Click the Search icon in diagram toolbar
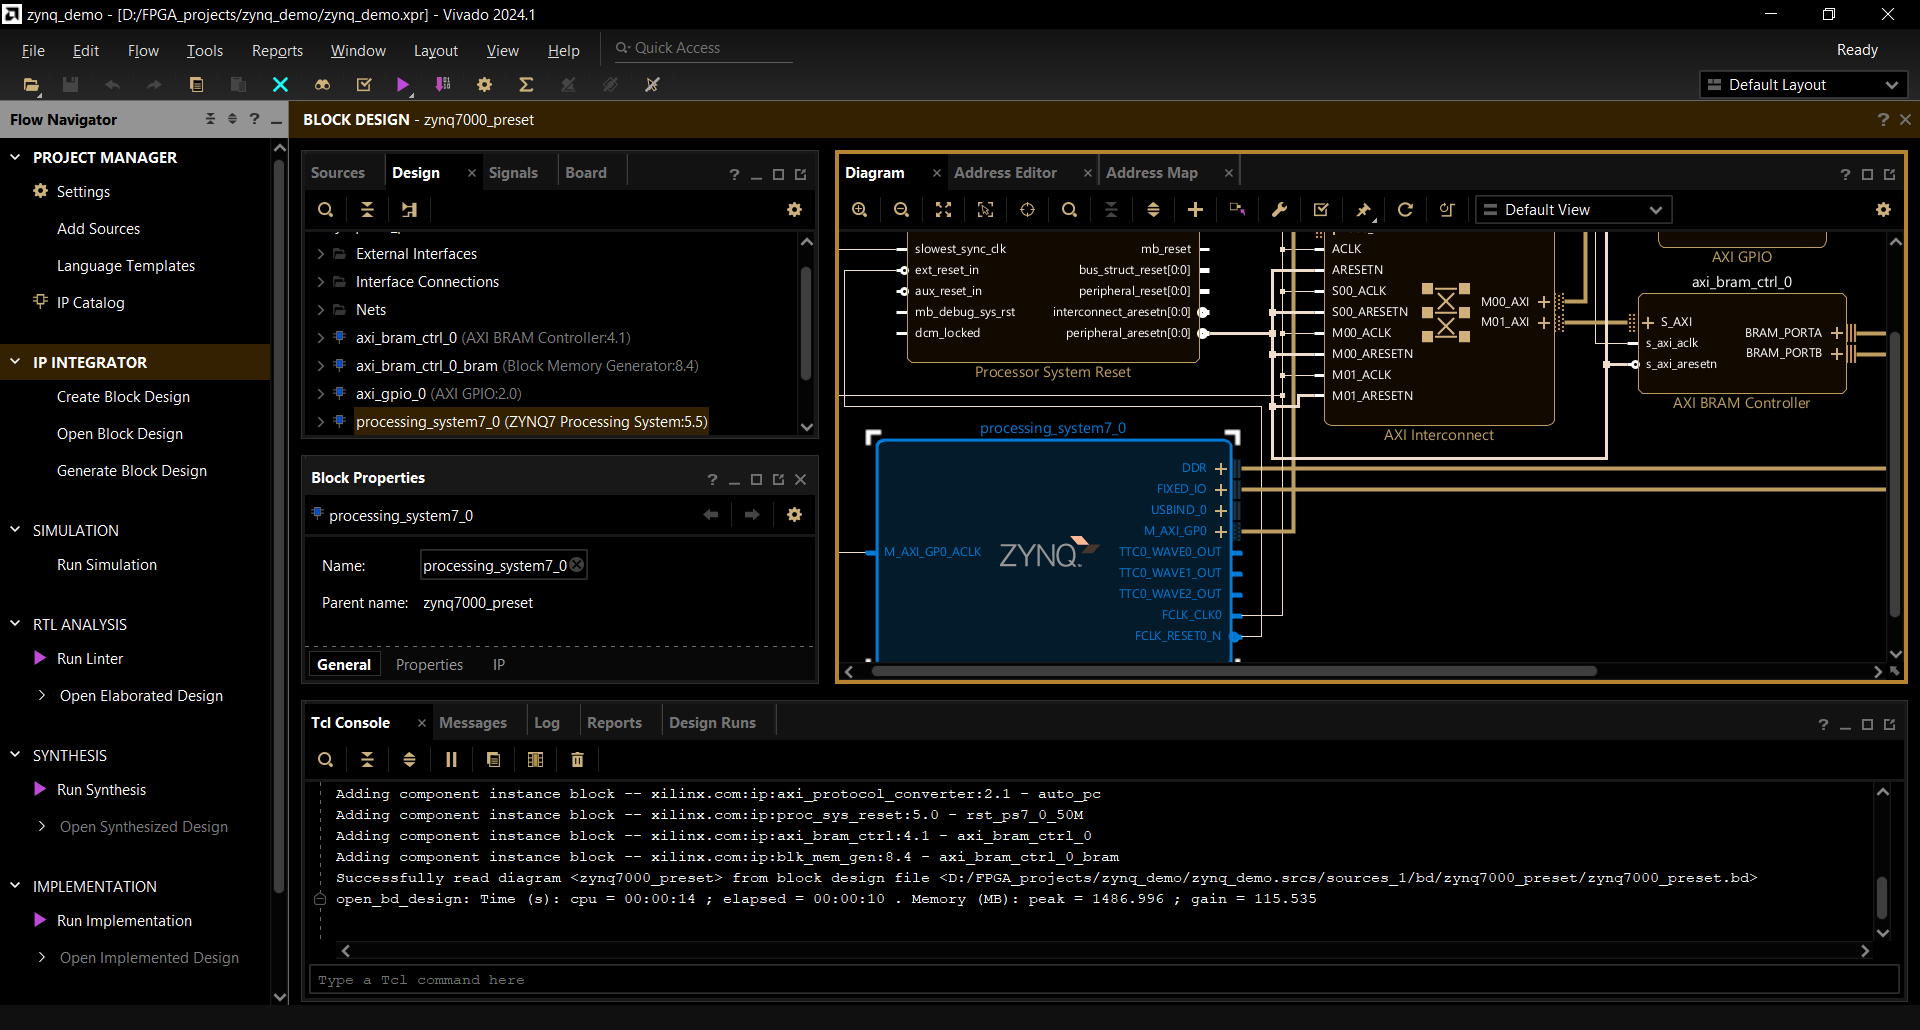 coord(1069,210)
